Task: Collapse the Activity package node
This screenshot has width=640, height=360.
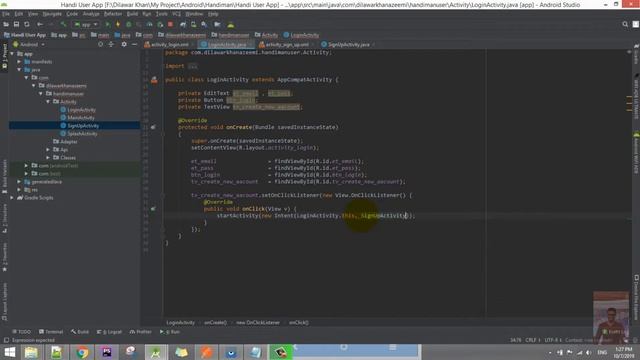Action: [48, 102]
